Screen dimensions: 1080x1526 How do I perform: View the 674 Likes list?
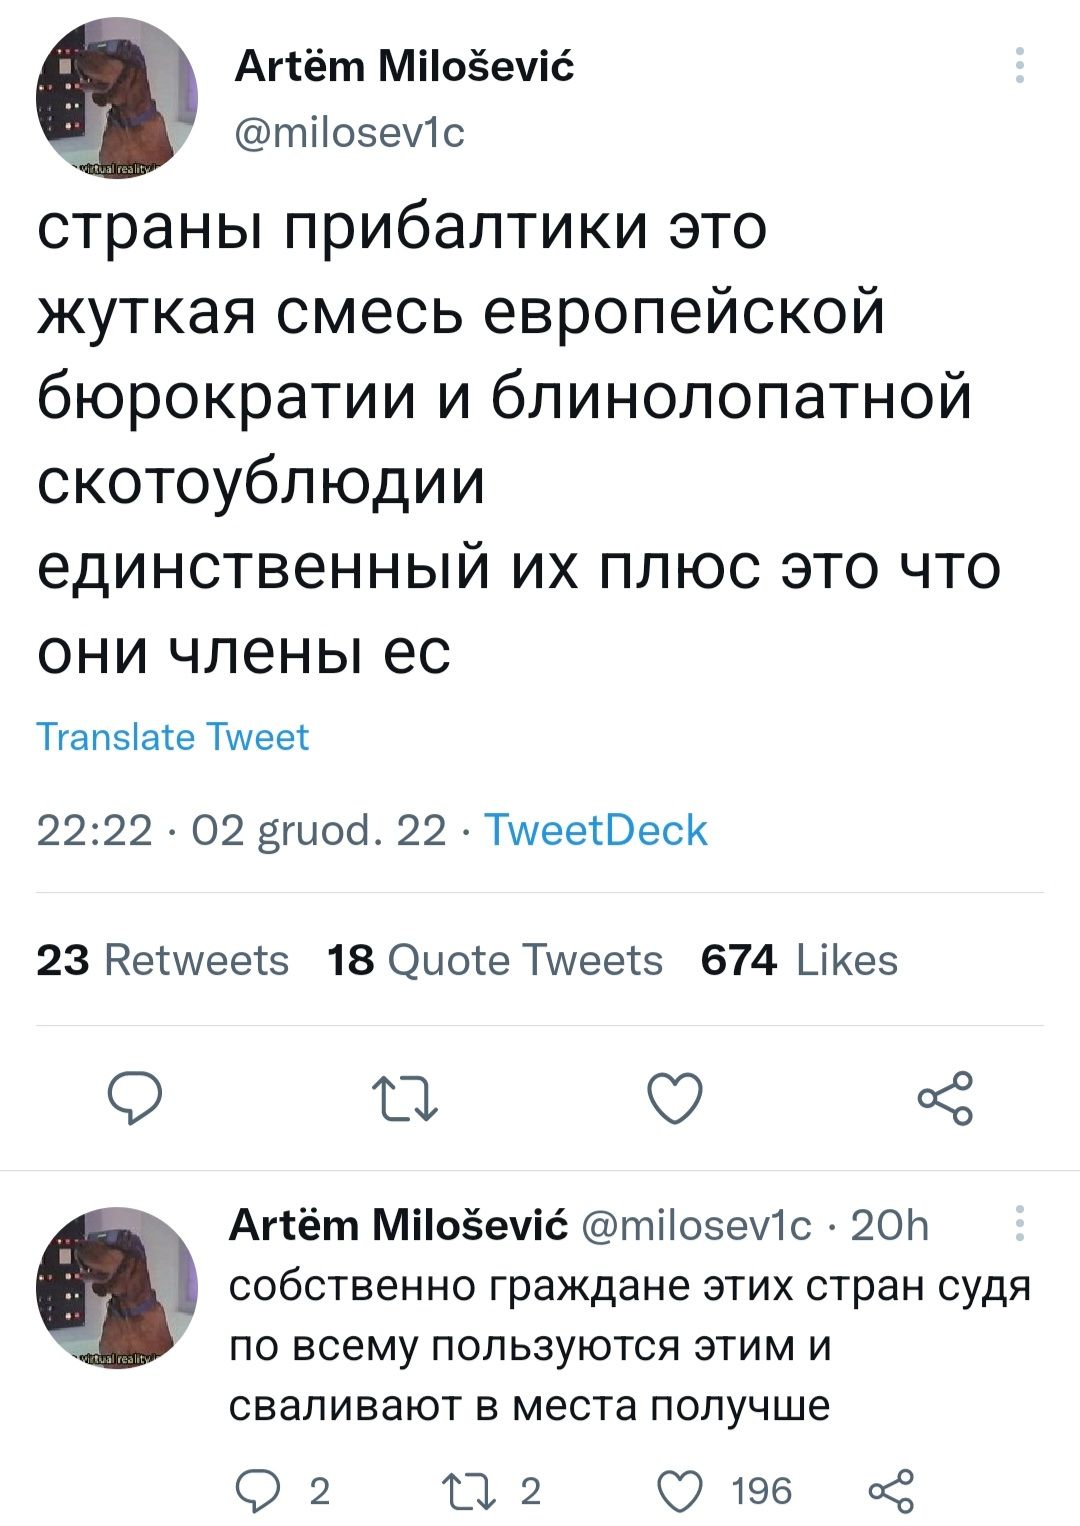click(x=799, y=960)
